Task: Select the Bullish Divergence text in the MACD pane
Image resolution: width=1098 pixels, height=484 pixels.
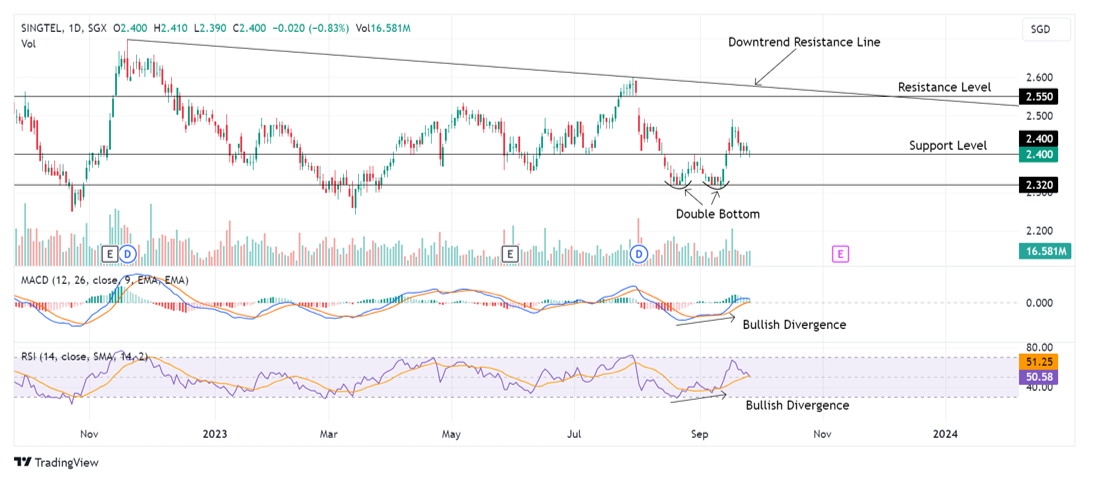Action: coord(794,325)
